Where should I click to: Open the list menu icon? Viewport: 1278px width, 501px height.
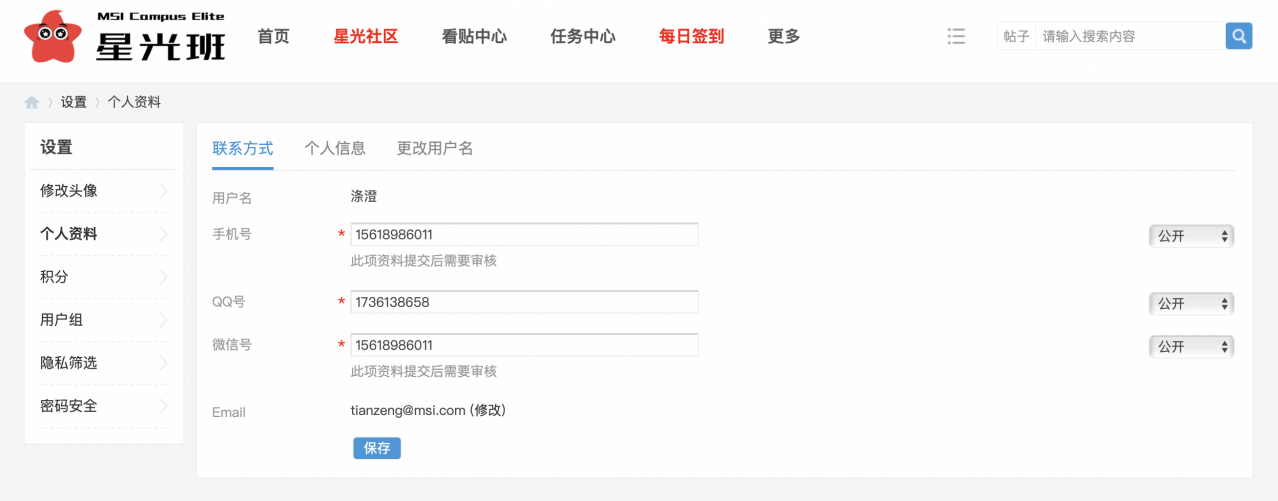(956, 36)
